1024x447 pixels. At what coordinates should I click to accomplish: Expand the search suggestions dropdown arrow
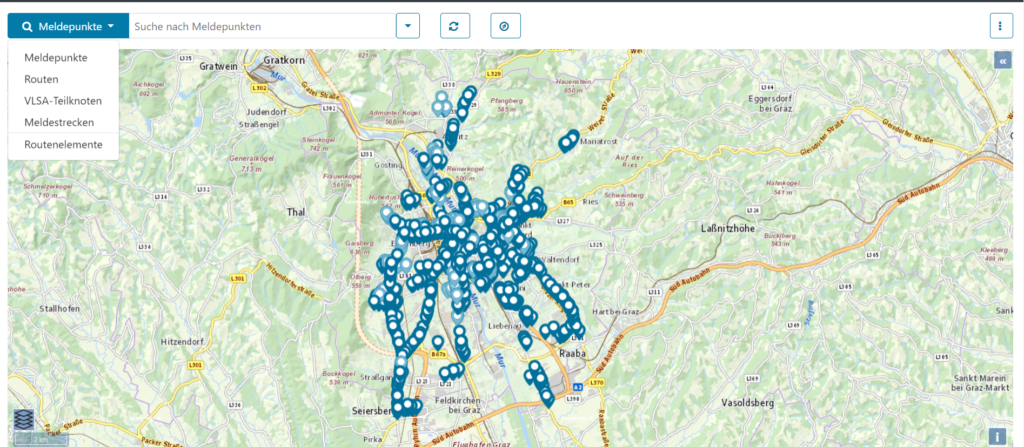tap(408, 26)
